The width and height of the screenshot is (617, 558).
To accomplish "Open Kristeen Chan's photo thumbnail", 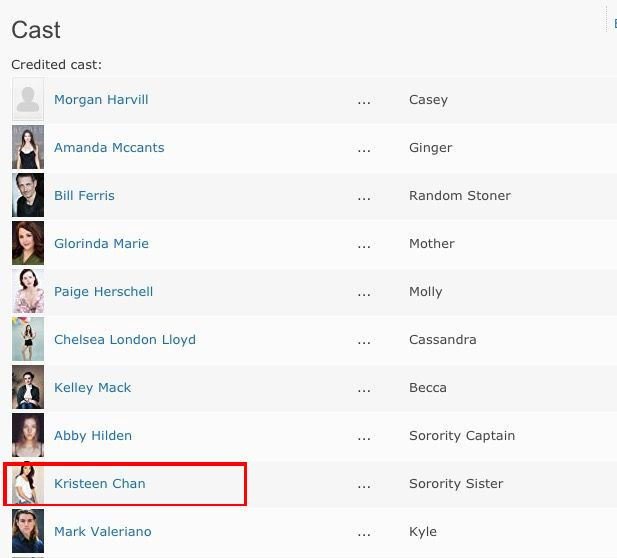I will coord(28,484).
